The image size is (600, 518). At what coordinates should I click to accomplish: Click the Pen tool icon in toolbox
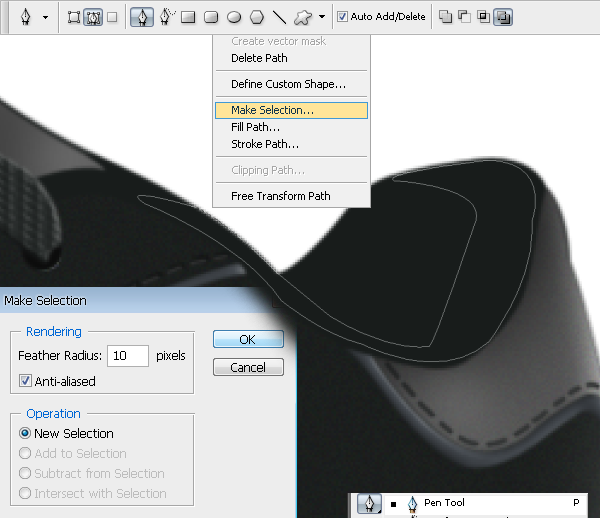pyautogui.click(x=369, y=503)
